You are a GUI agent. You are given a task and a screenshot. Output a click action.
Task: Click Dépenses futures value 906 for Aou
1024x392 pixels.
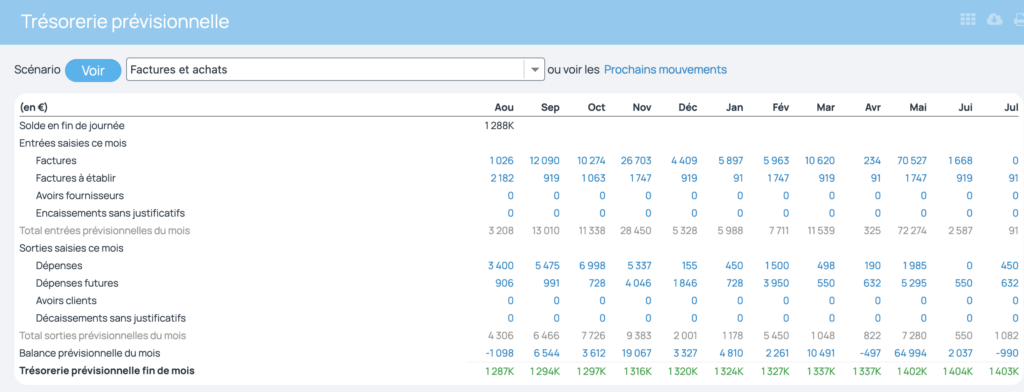pyautogui.click(x=504, y=284)
